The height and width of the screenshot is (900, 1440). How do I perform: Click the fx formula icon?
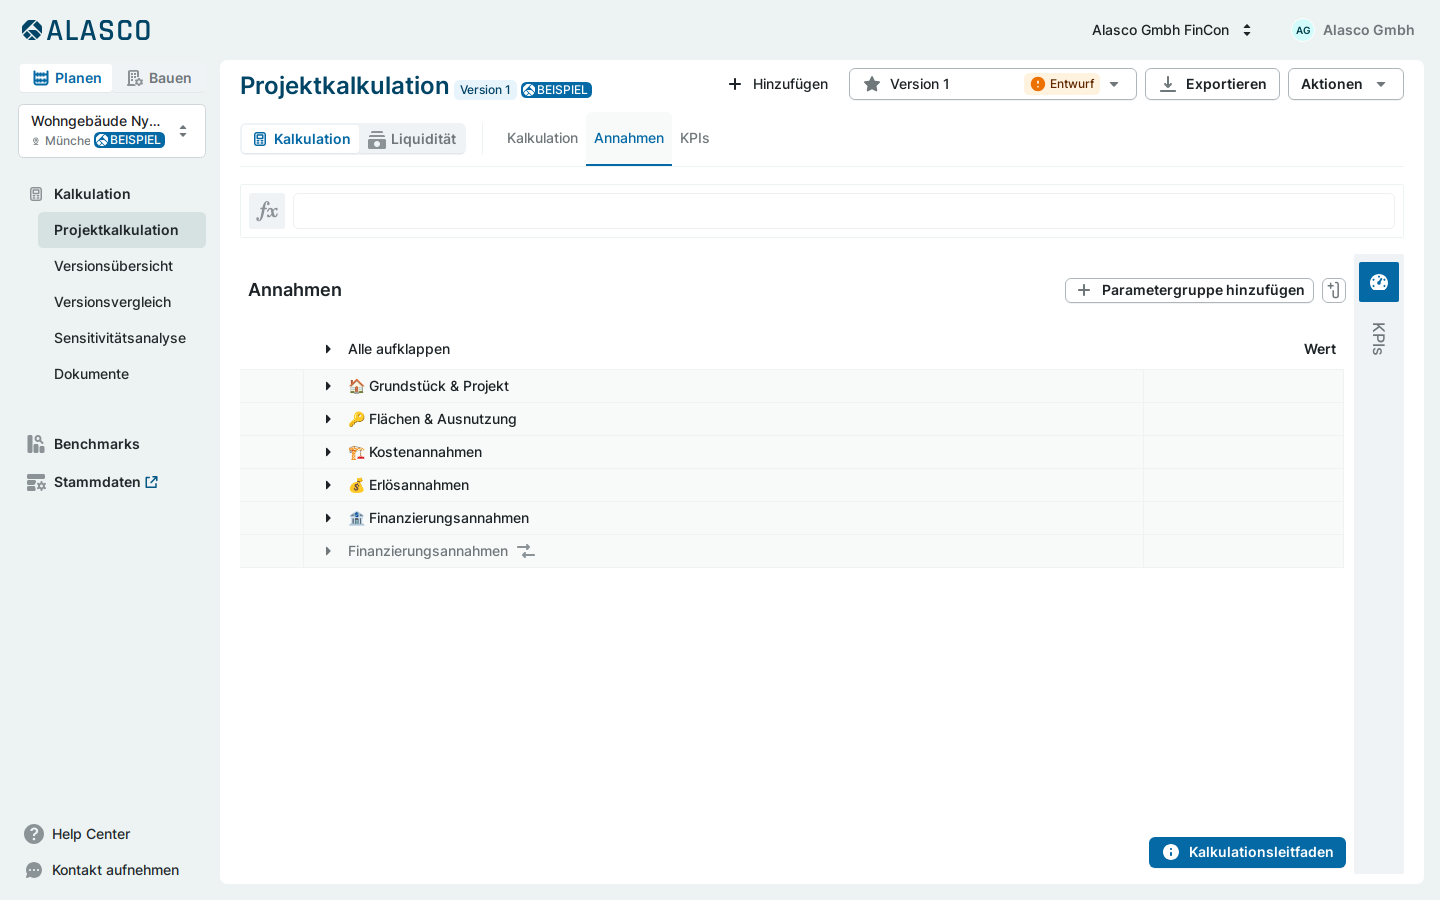[x=267, y=211]
